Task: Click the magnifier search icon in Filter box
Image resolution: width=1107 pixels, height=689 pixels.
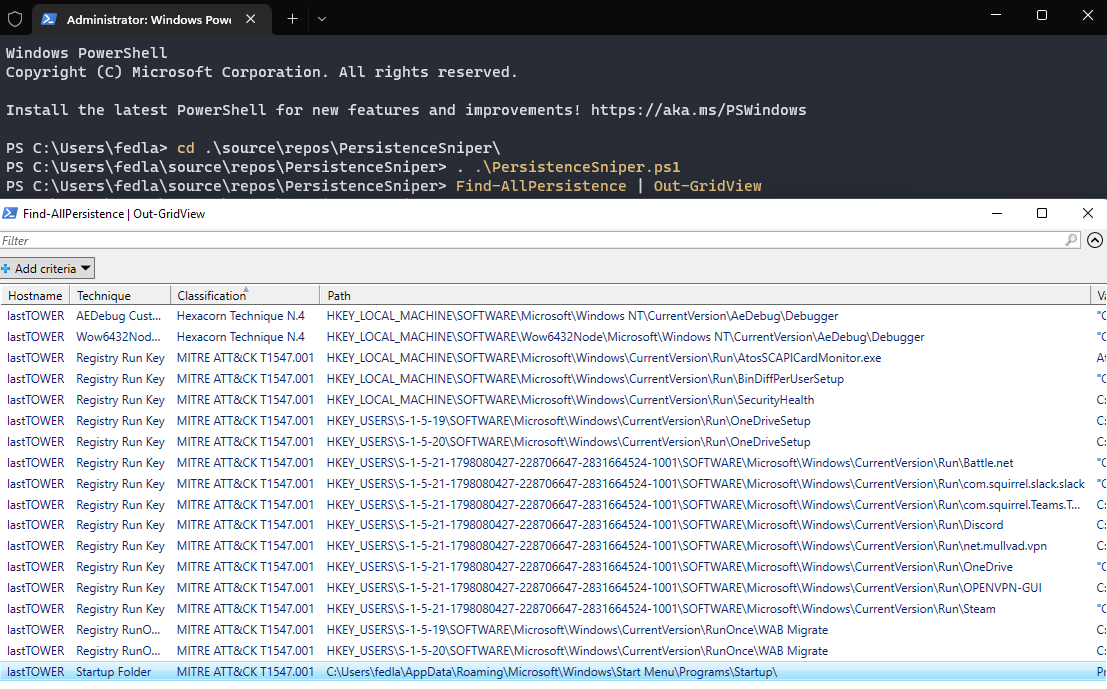Action: point(1072,240)
